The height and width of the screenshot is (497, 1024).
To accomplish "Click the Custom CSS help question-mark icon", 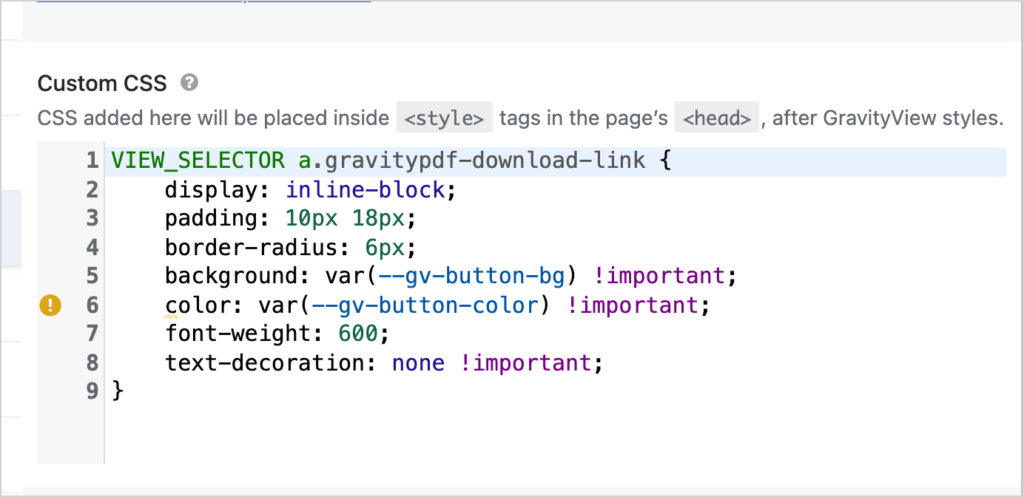I will coord(189,83).
